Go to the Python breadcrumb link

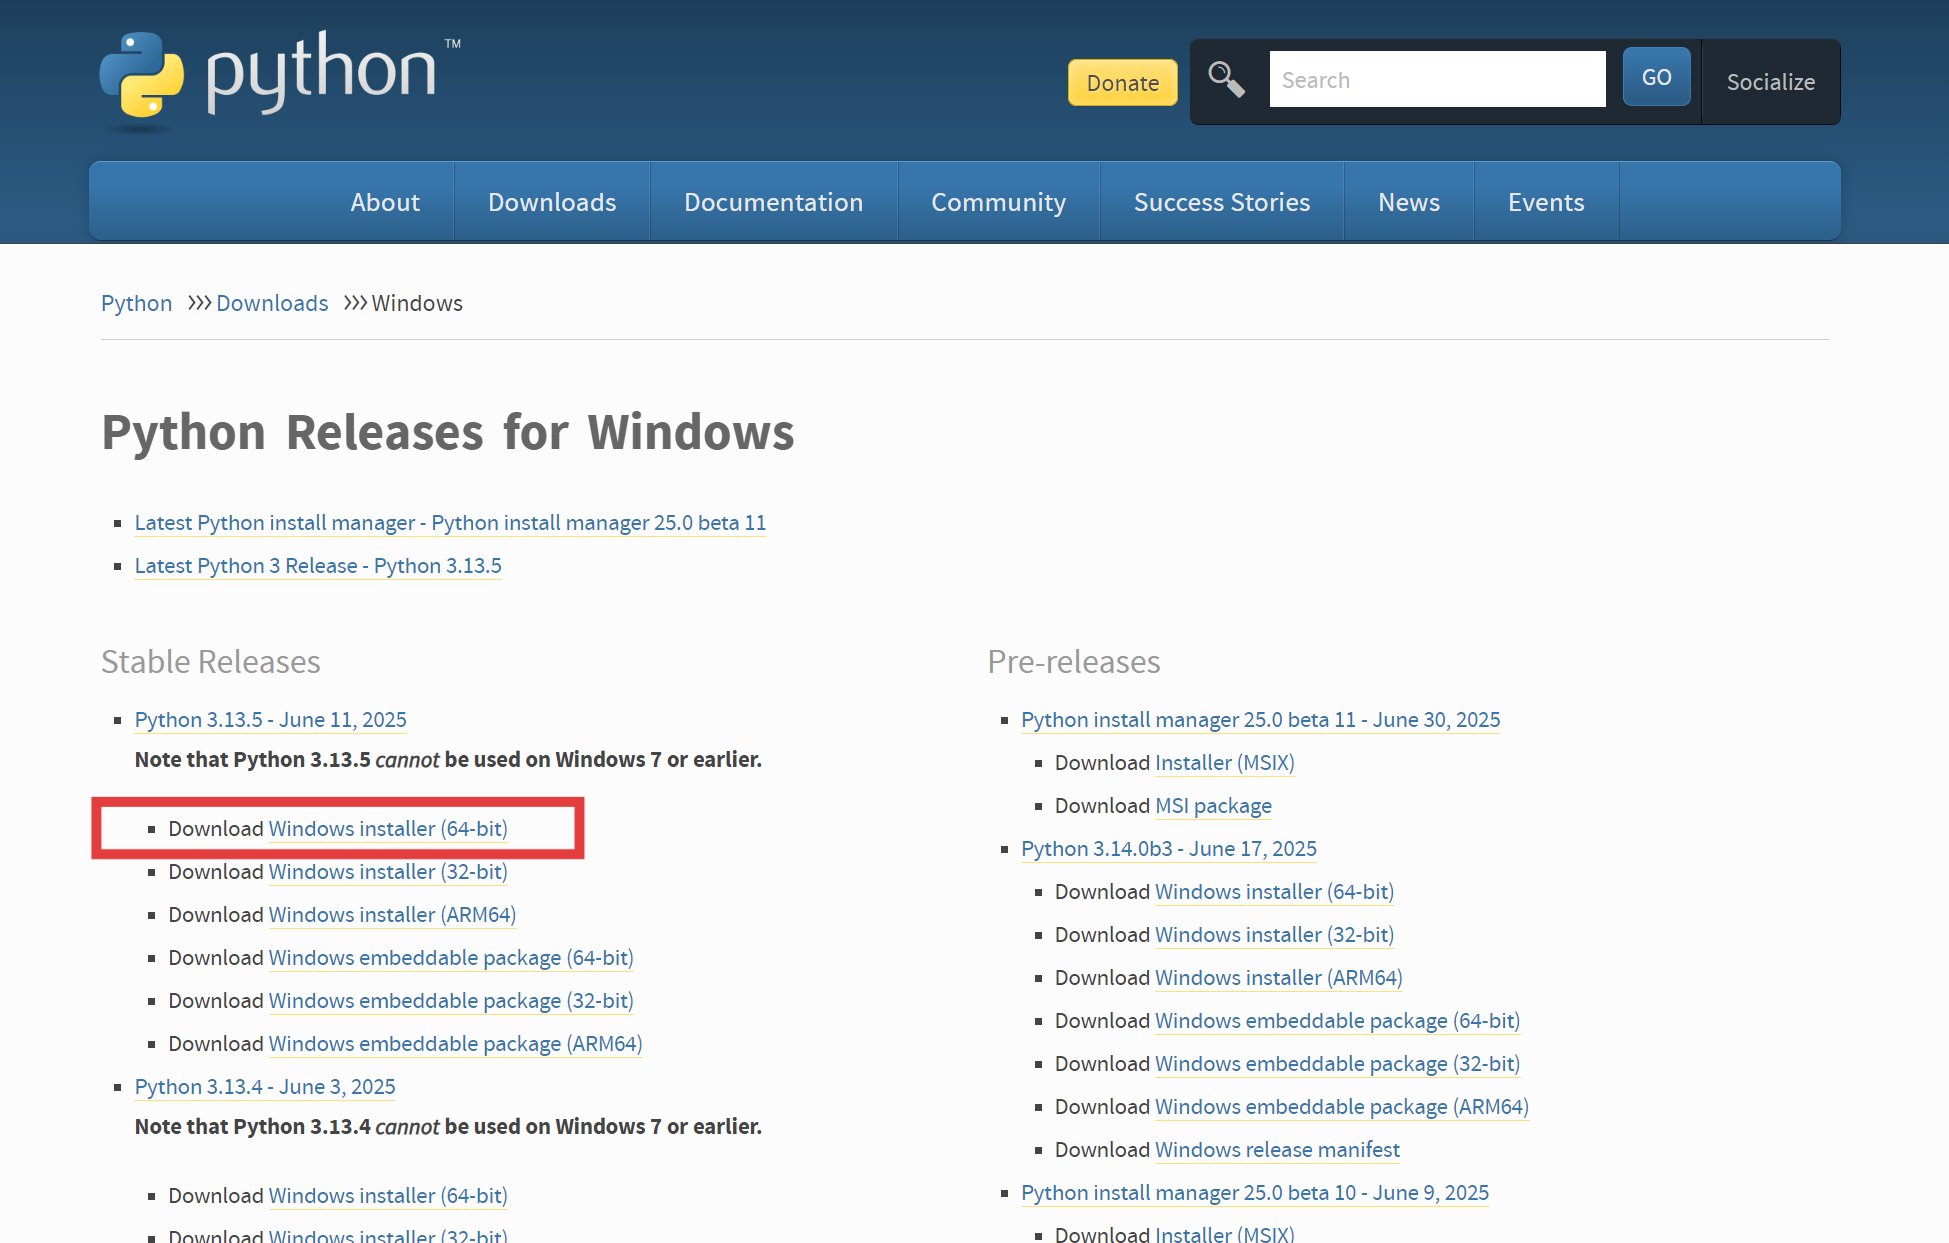tap(136, 303)
